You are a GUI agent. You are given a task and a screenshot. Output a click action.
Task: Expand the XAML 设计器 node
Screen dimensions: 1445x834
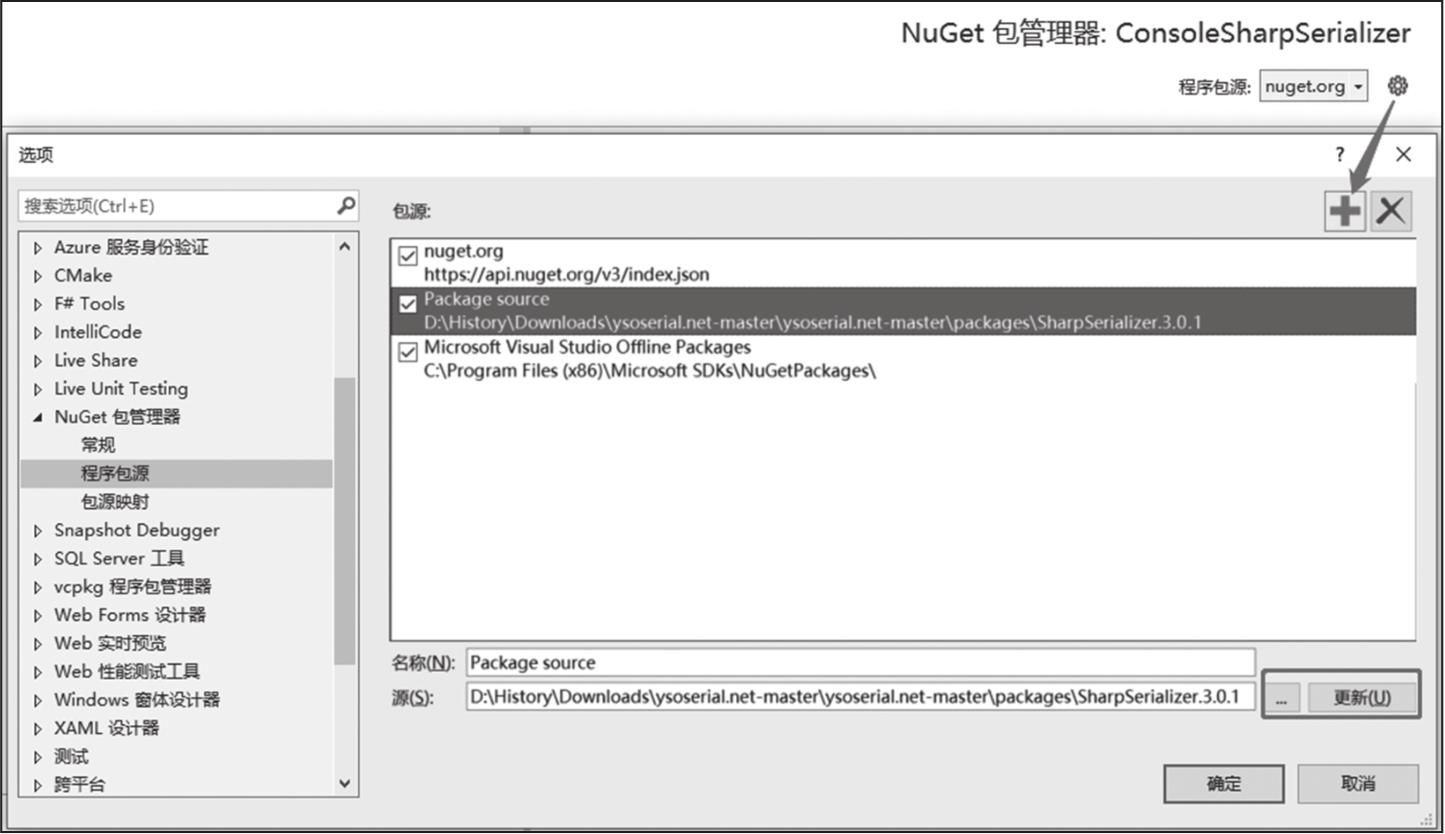[x=38, y=729]
